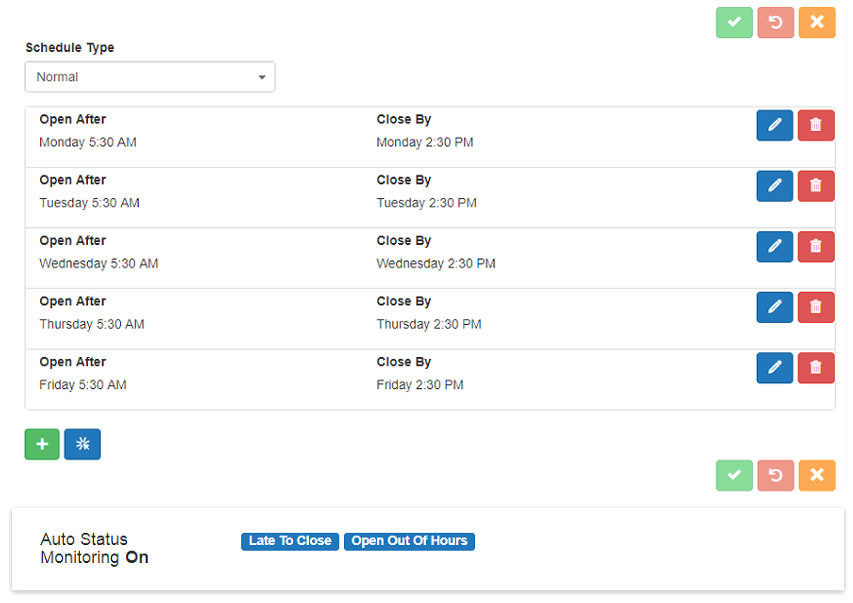853x603 pixels.
Task: Edit the Friday schedule entry
Action: pos(774,368)
